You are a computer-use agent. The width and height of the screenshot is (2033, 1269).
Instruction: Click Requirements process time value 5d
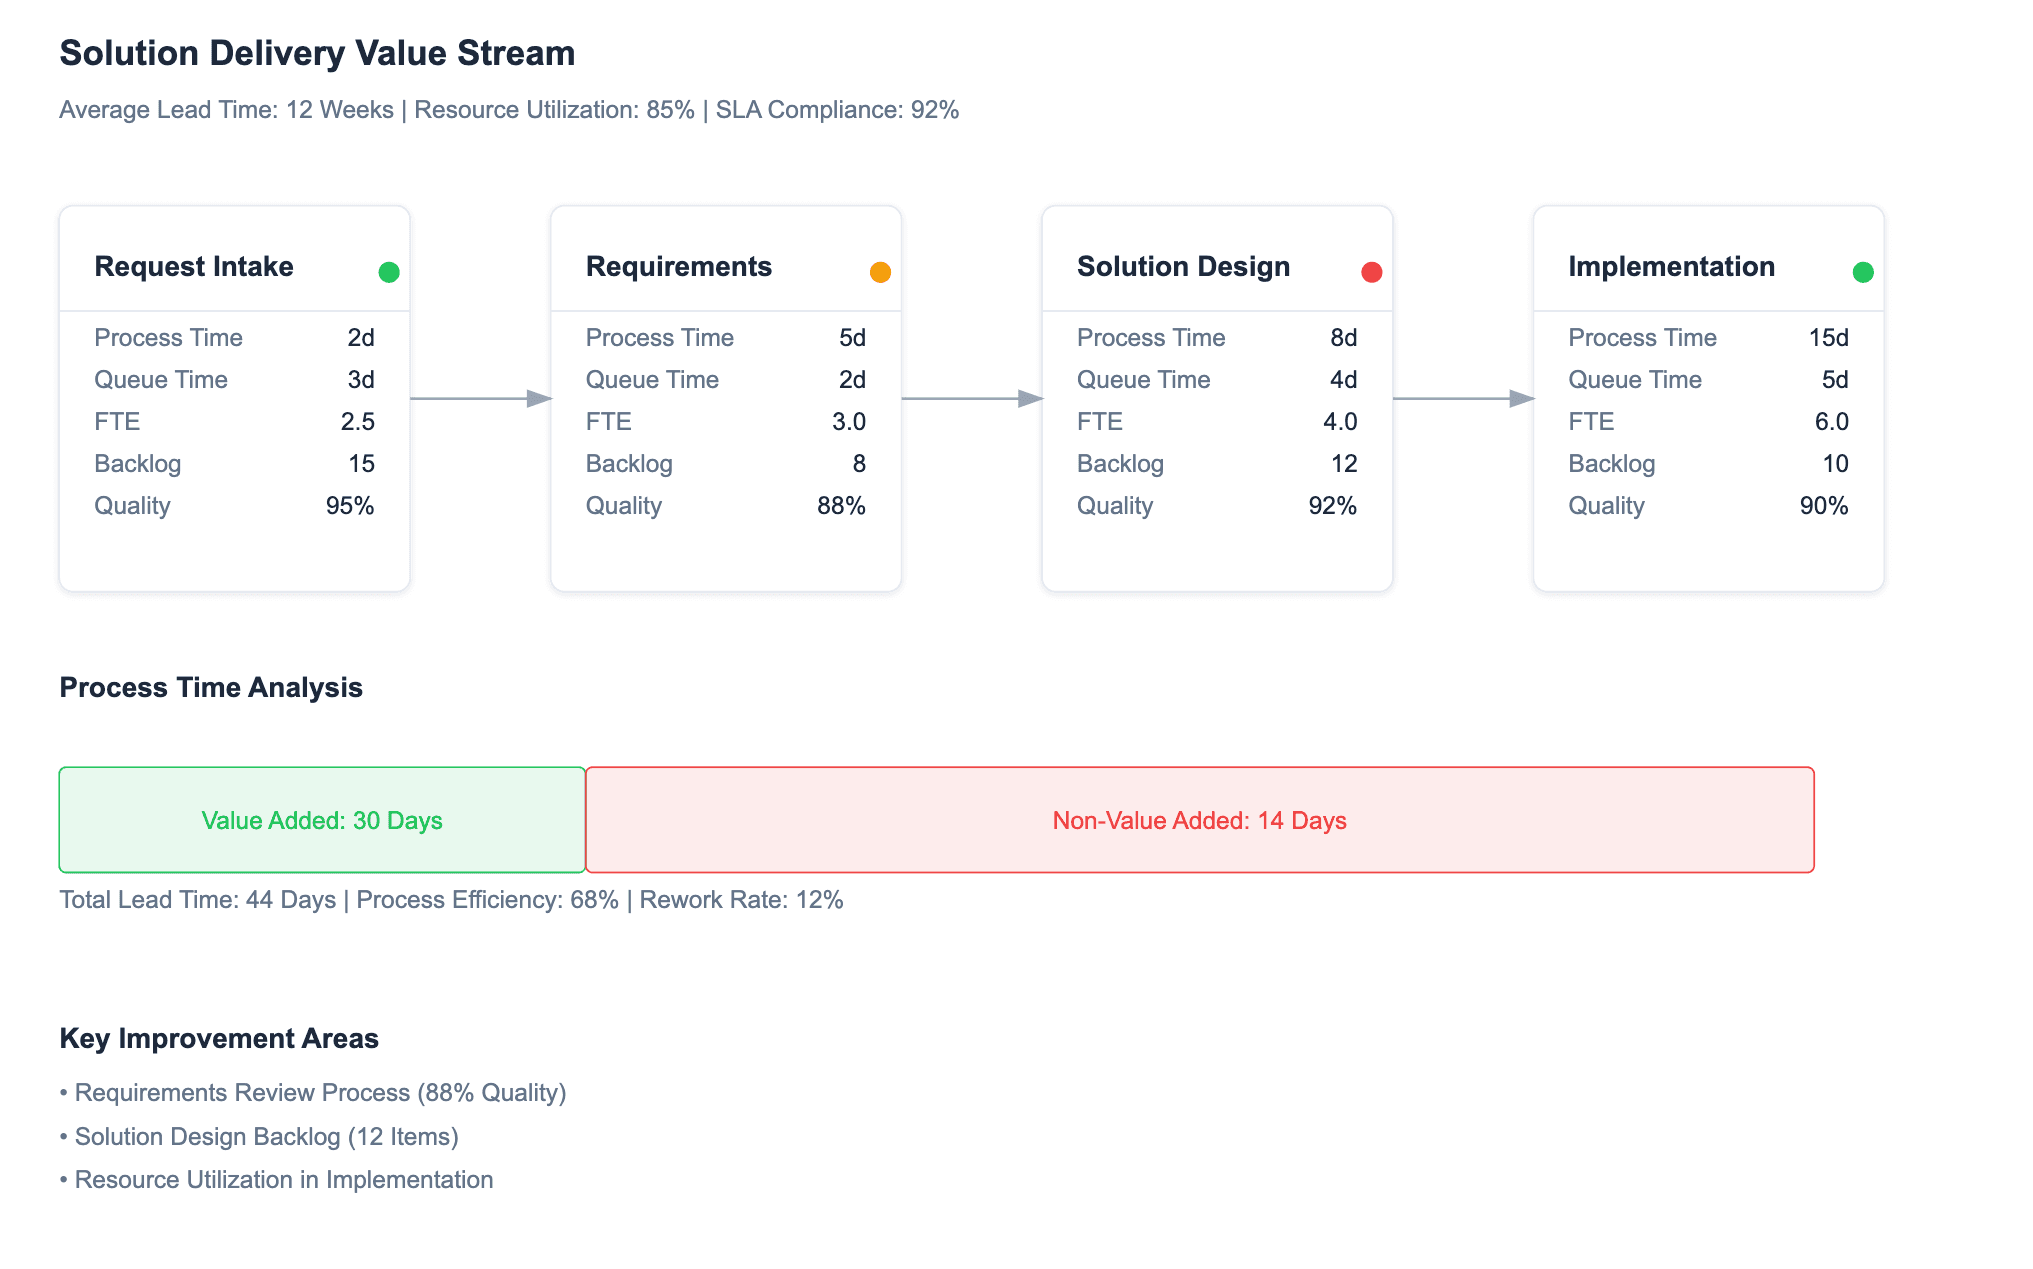point(852,338)
